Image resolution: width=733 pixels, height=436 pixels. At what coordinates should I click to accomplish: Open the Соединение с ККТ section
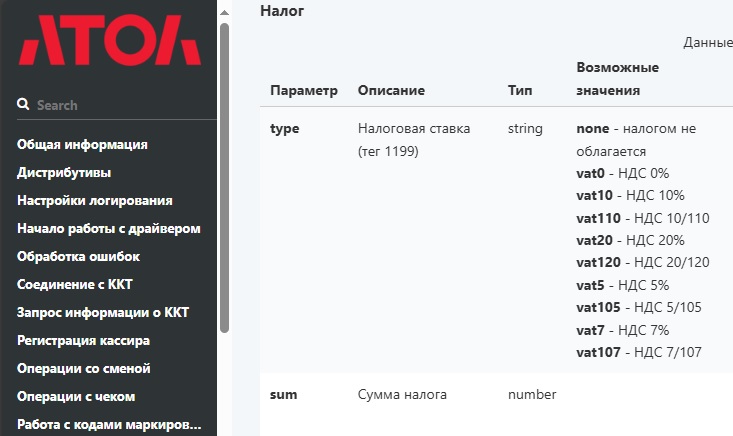(75, 285)
